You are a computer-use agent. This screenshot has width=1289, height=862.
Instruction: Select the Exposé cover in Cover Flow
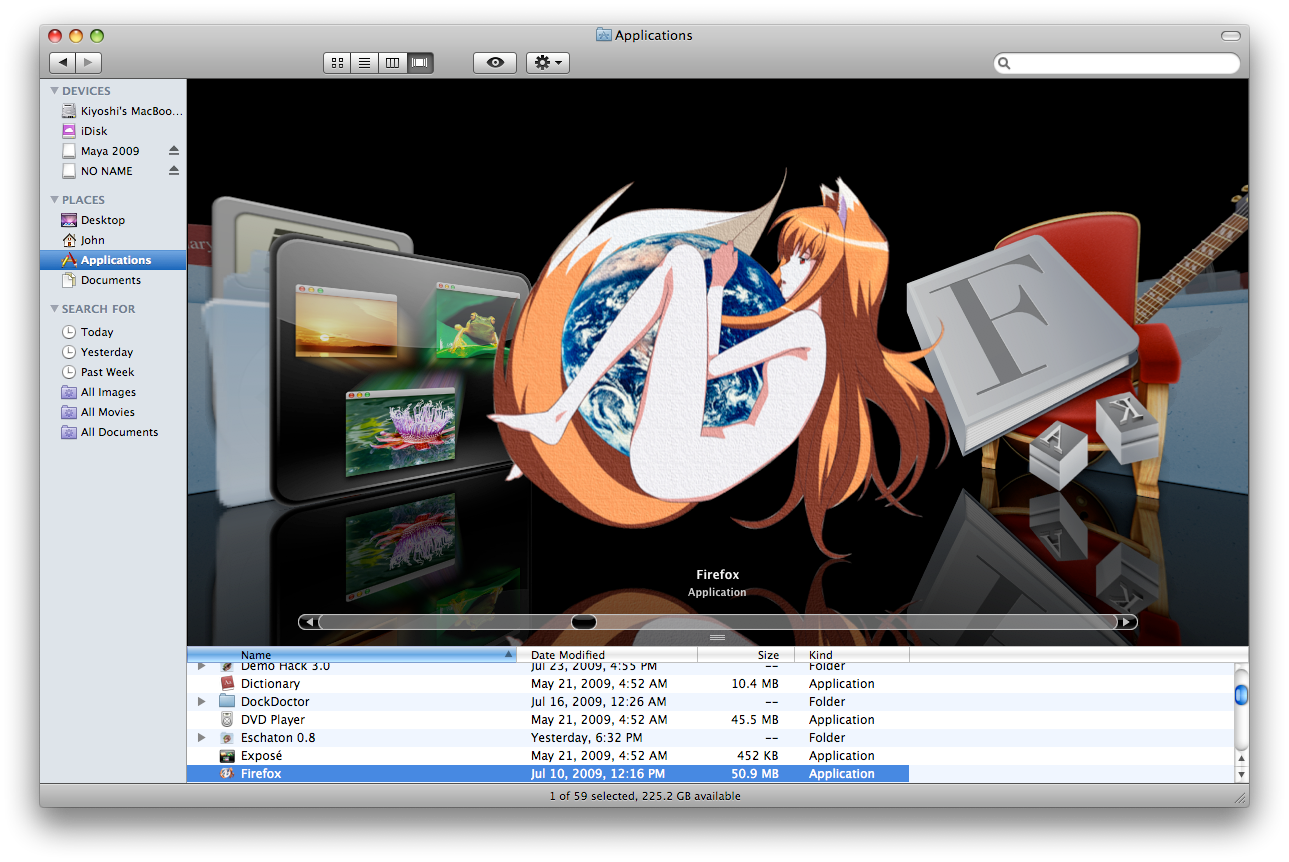click(x=400, y=370)
